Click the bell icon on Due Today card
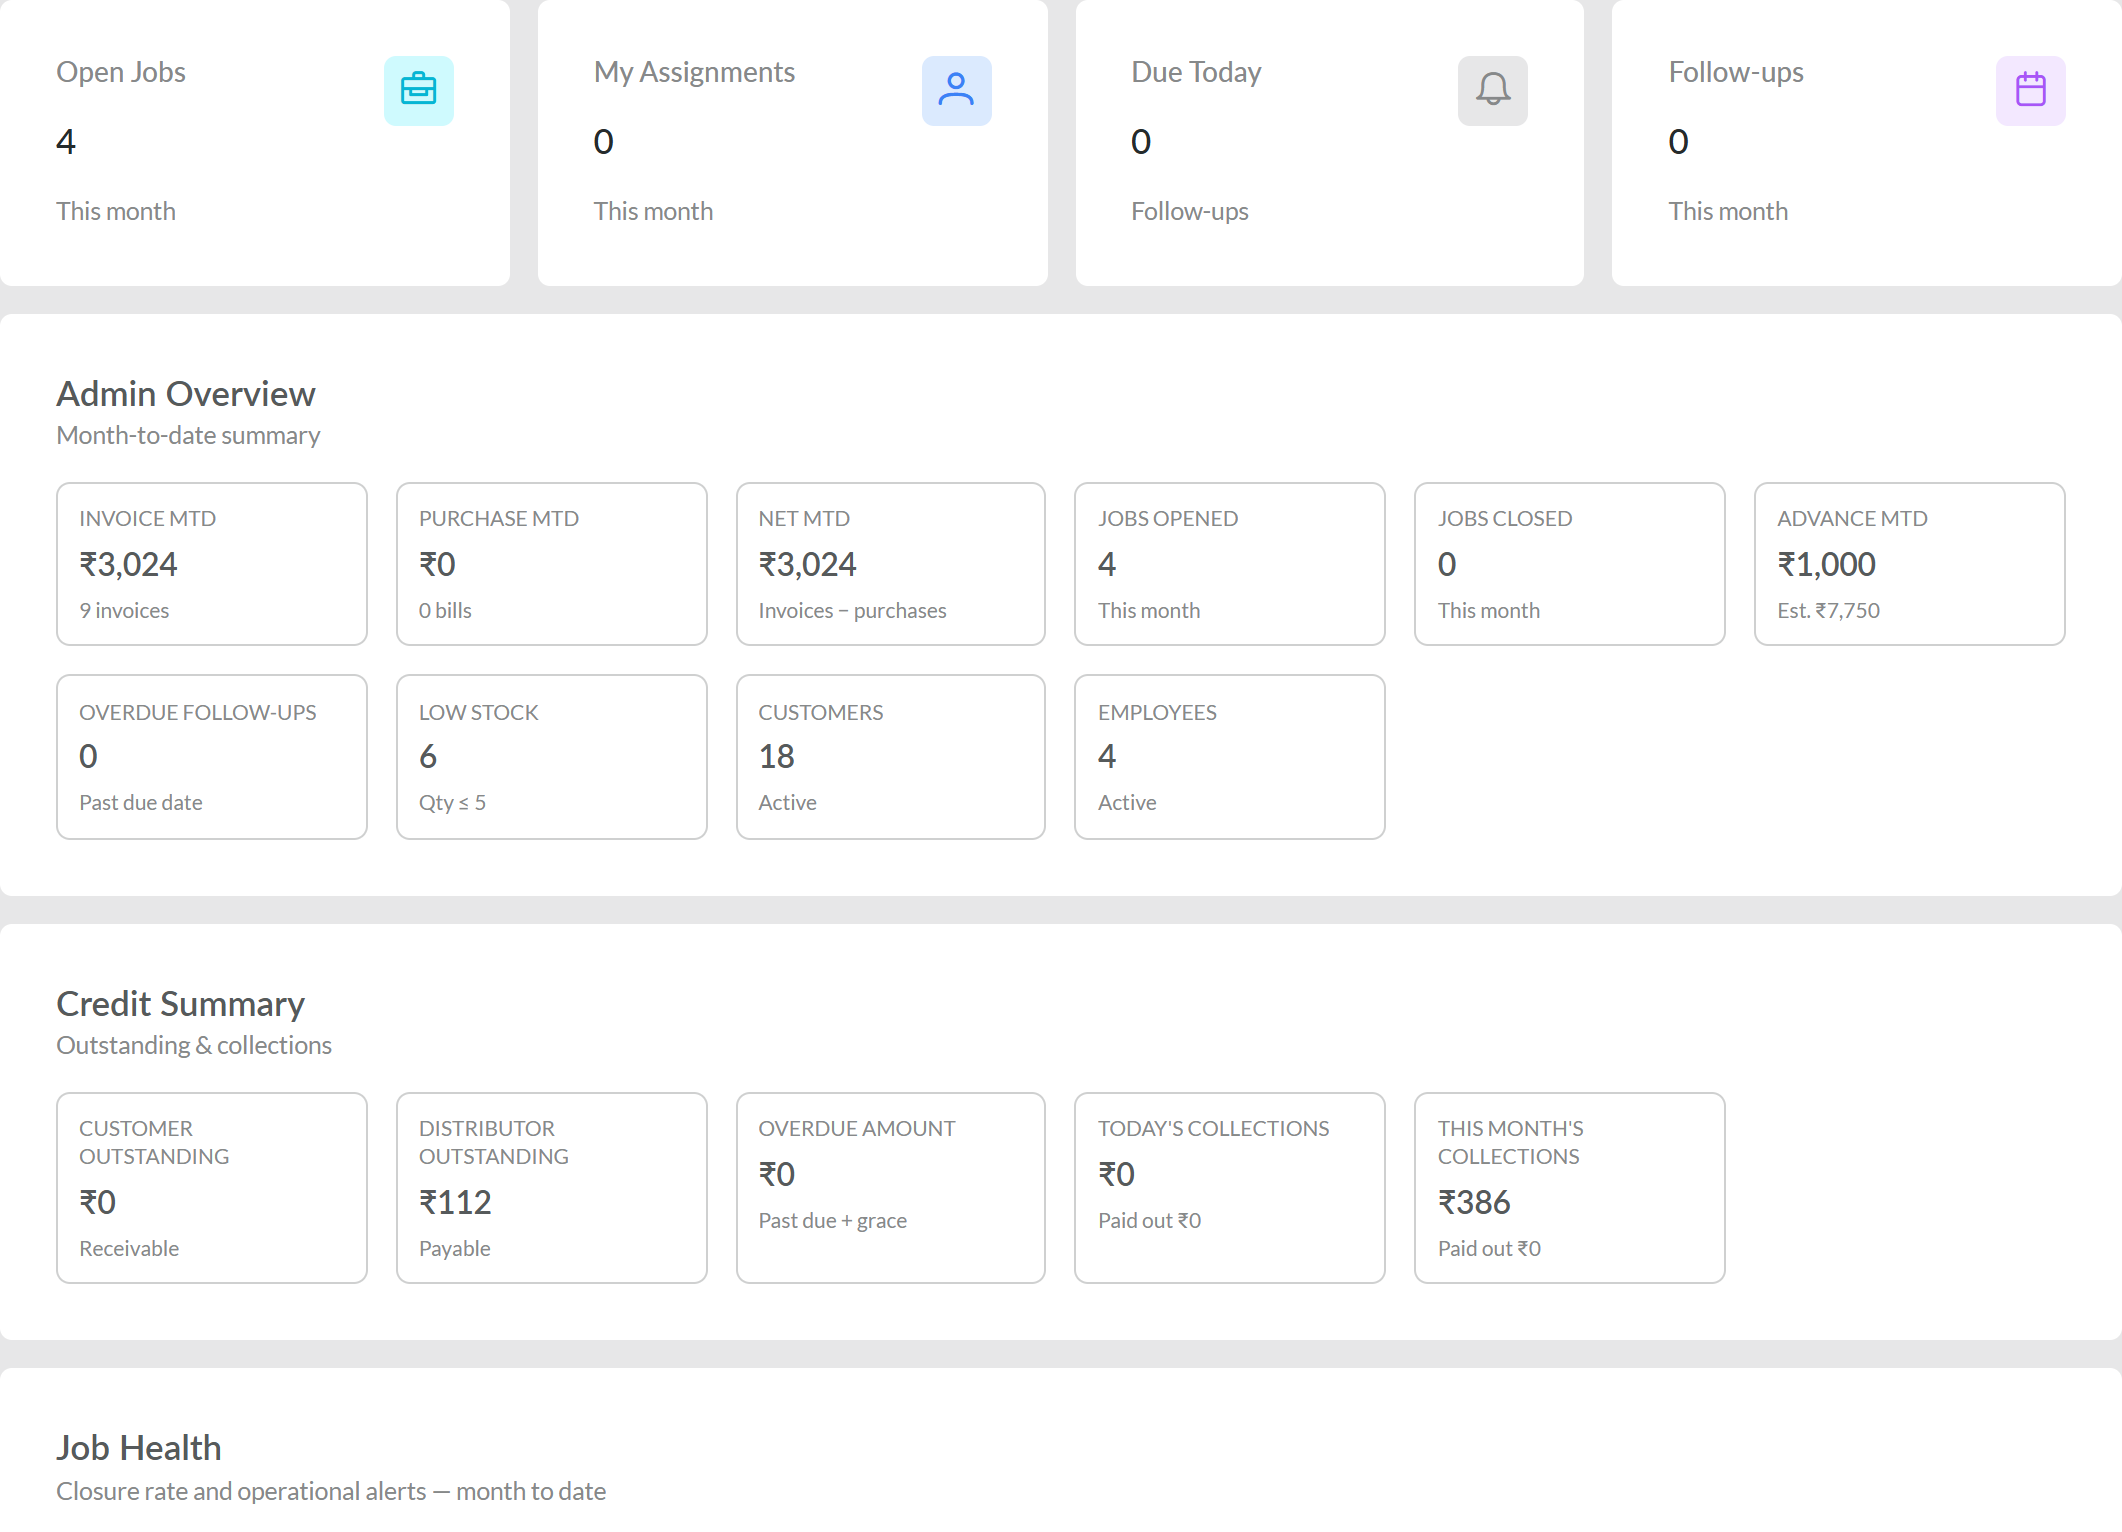Screen dimensions: 2122x1532 (1492, 90)
